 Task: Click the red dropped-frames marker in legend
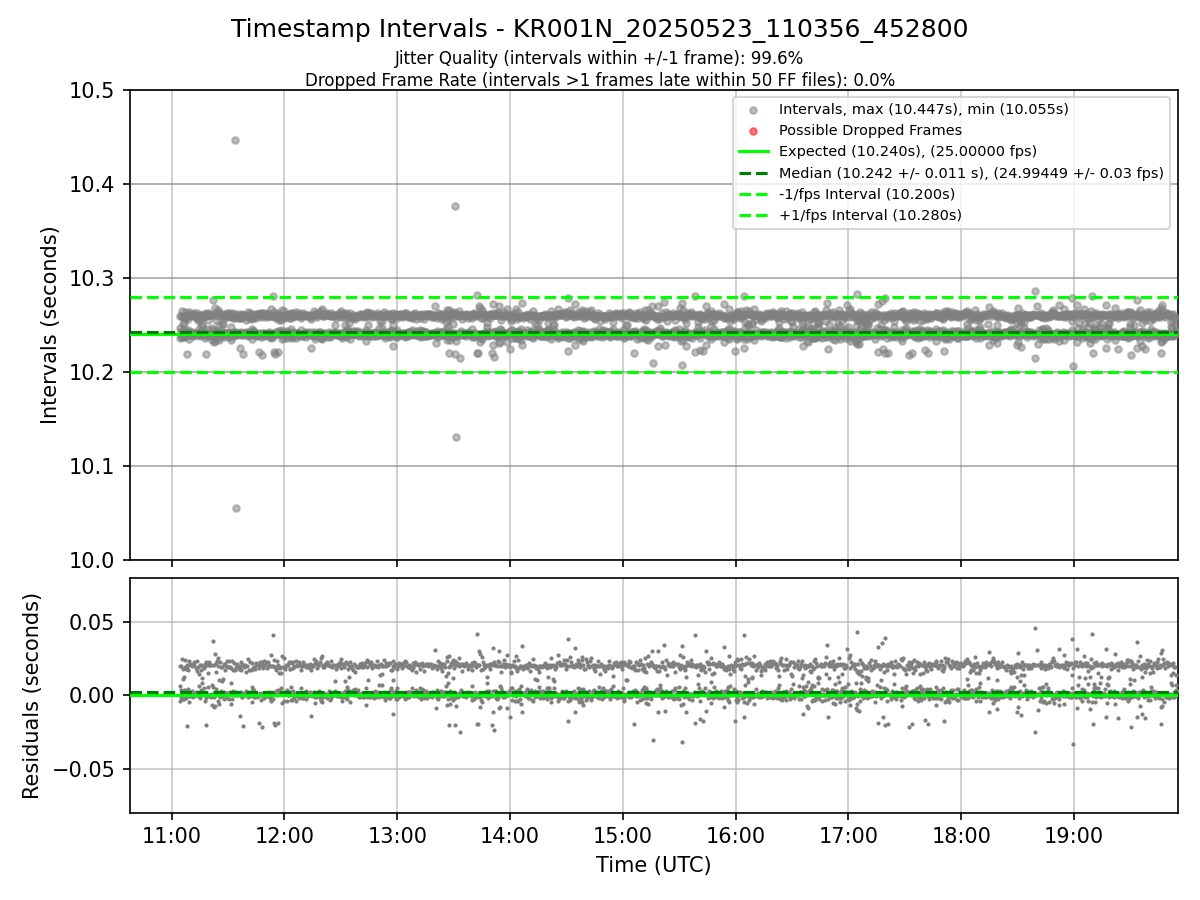[x=754, y=131]
